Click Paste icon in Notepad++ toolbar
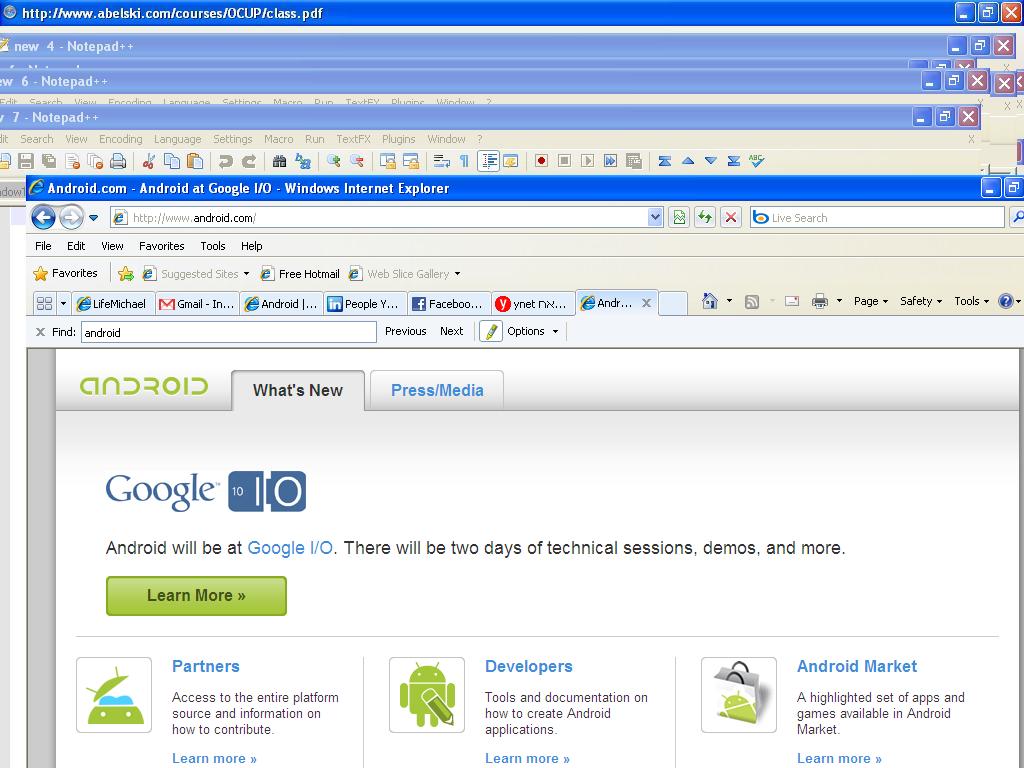 coord(195,161)
